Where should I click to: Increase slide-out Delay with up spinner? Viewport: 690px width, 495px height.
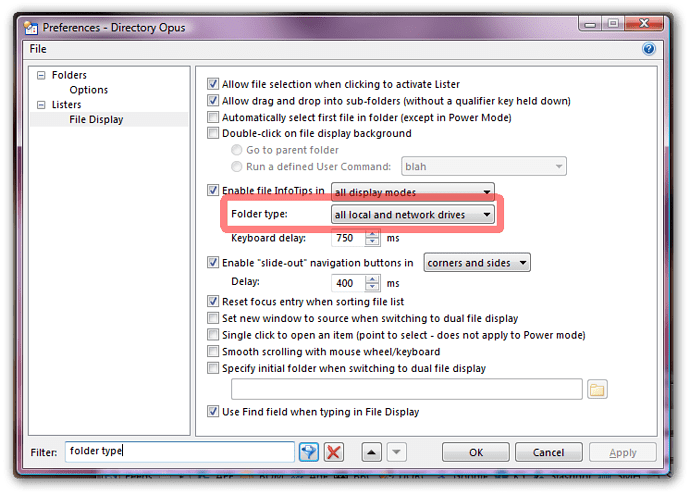[372, 279]
